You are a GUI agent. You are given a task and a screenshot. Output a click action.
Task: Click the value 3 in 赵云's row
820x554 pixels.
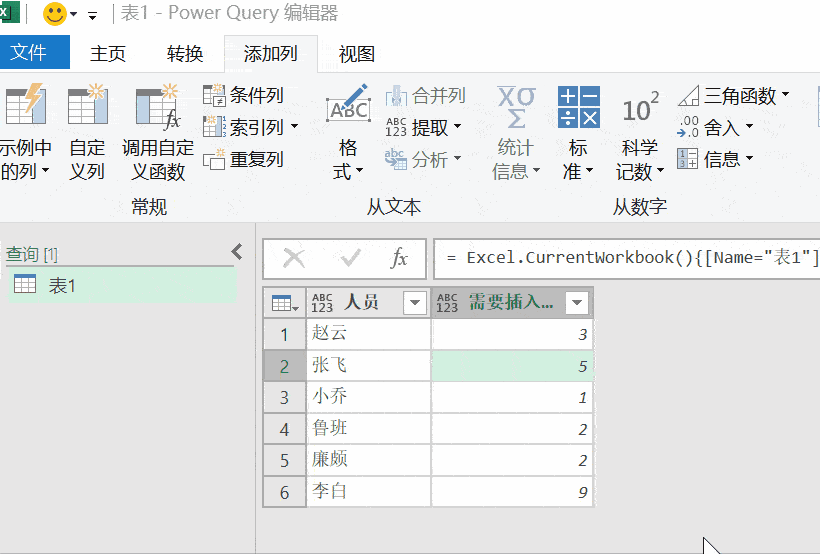click(x=512, y=334)
